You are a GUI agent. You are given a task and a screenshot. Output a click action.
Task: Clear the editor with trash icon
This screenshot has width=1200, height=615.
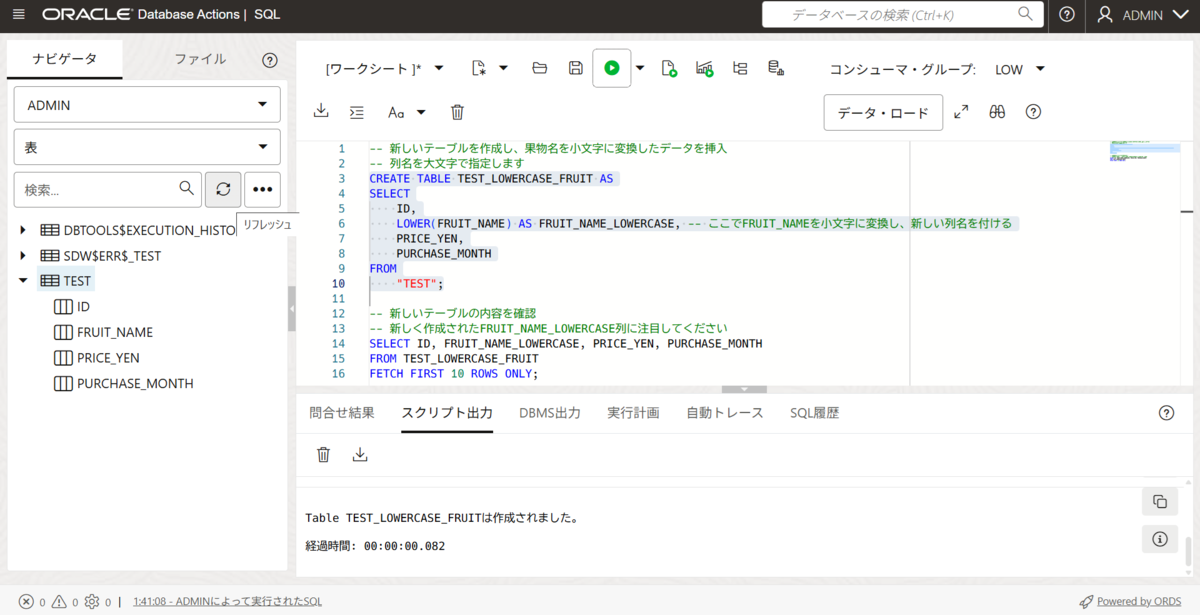coord(457,112)
